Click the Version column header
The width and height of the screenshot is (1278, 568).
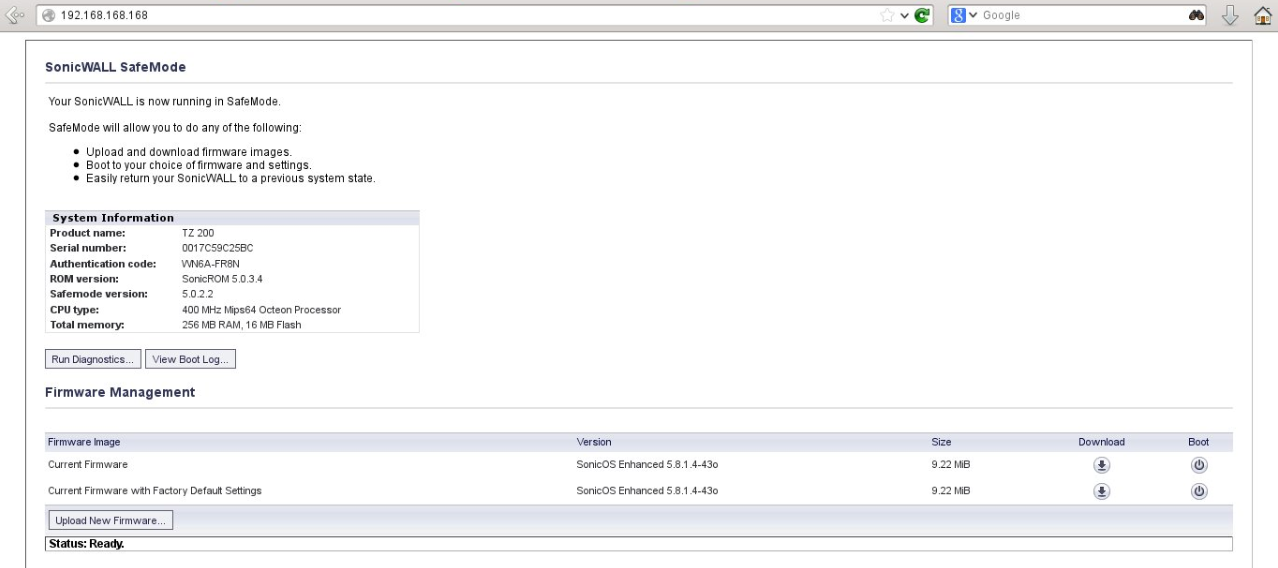click(x=594, y=442)
